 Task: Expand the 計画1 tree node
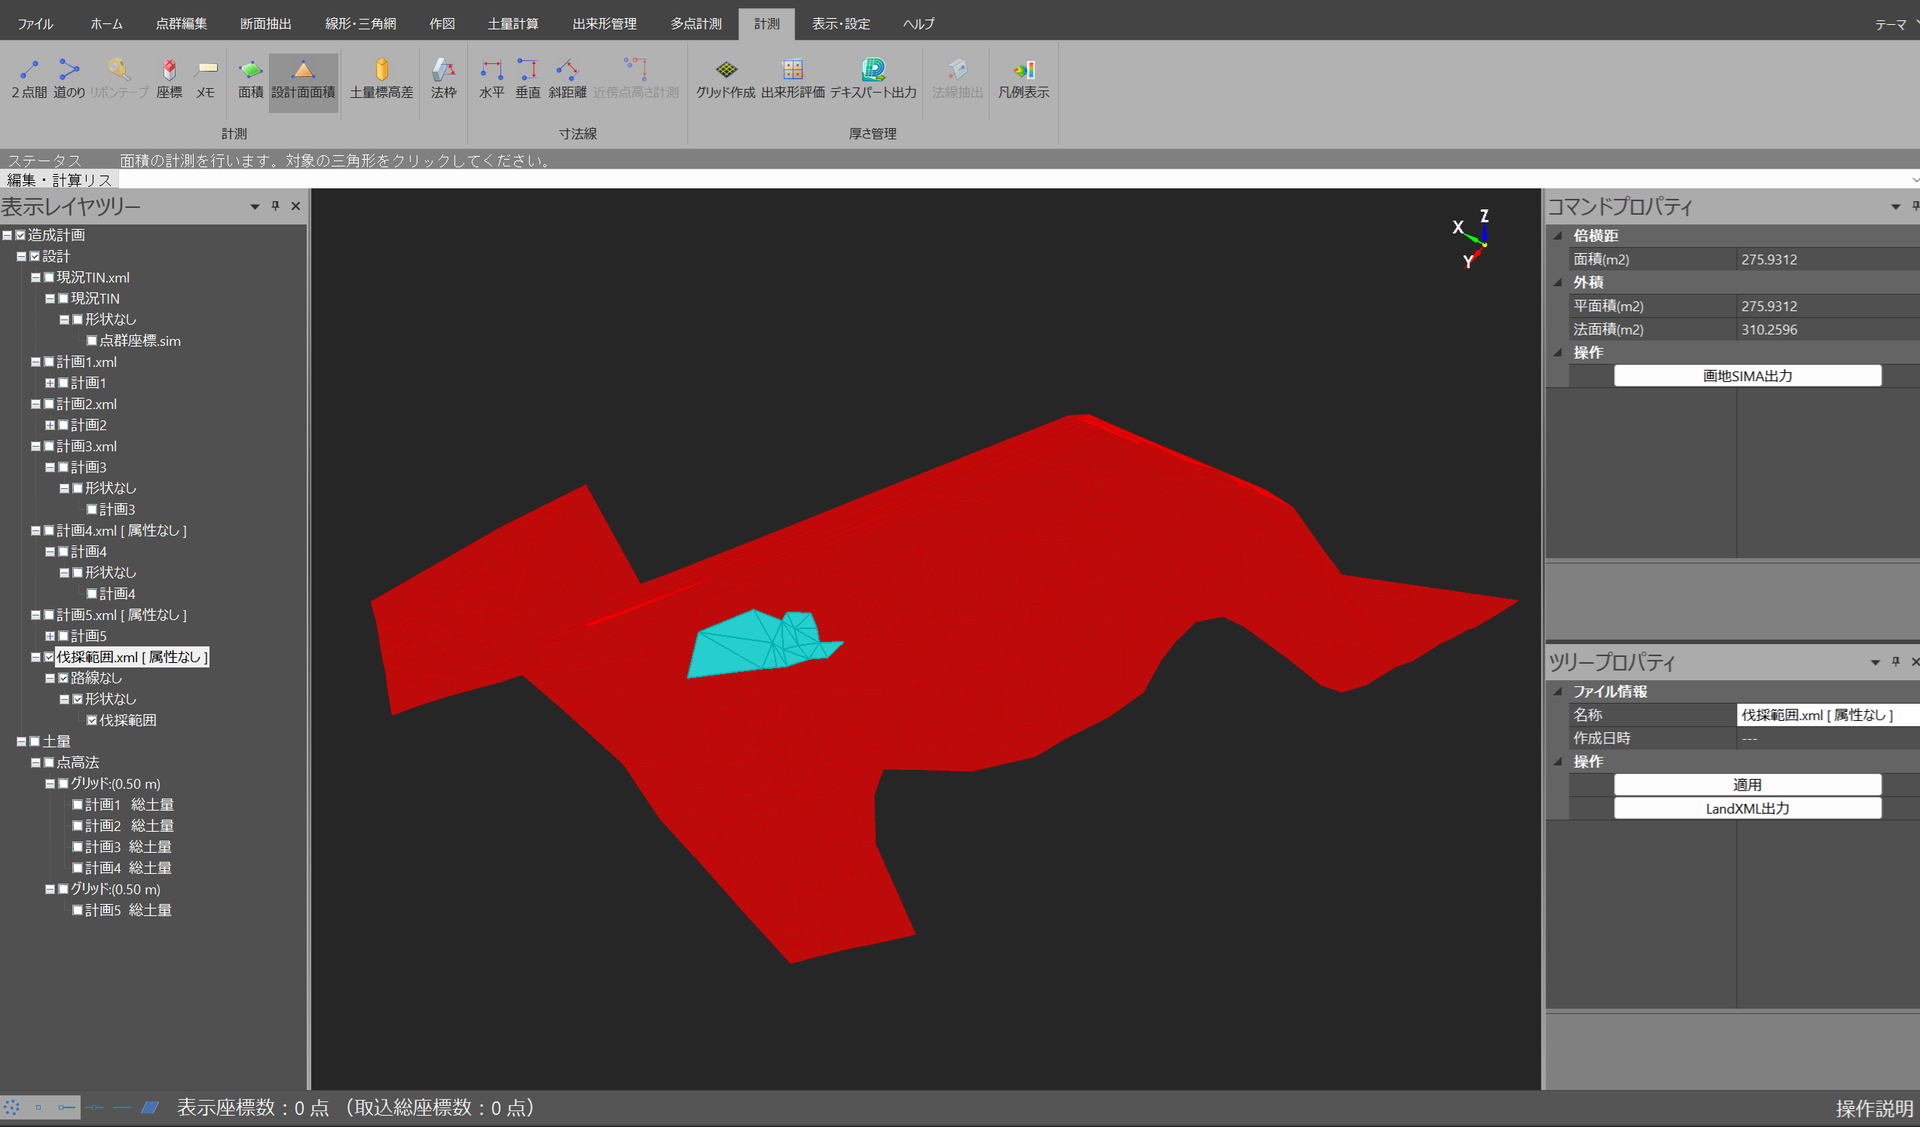49,383
